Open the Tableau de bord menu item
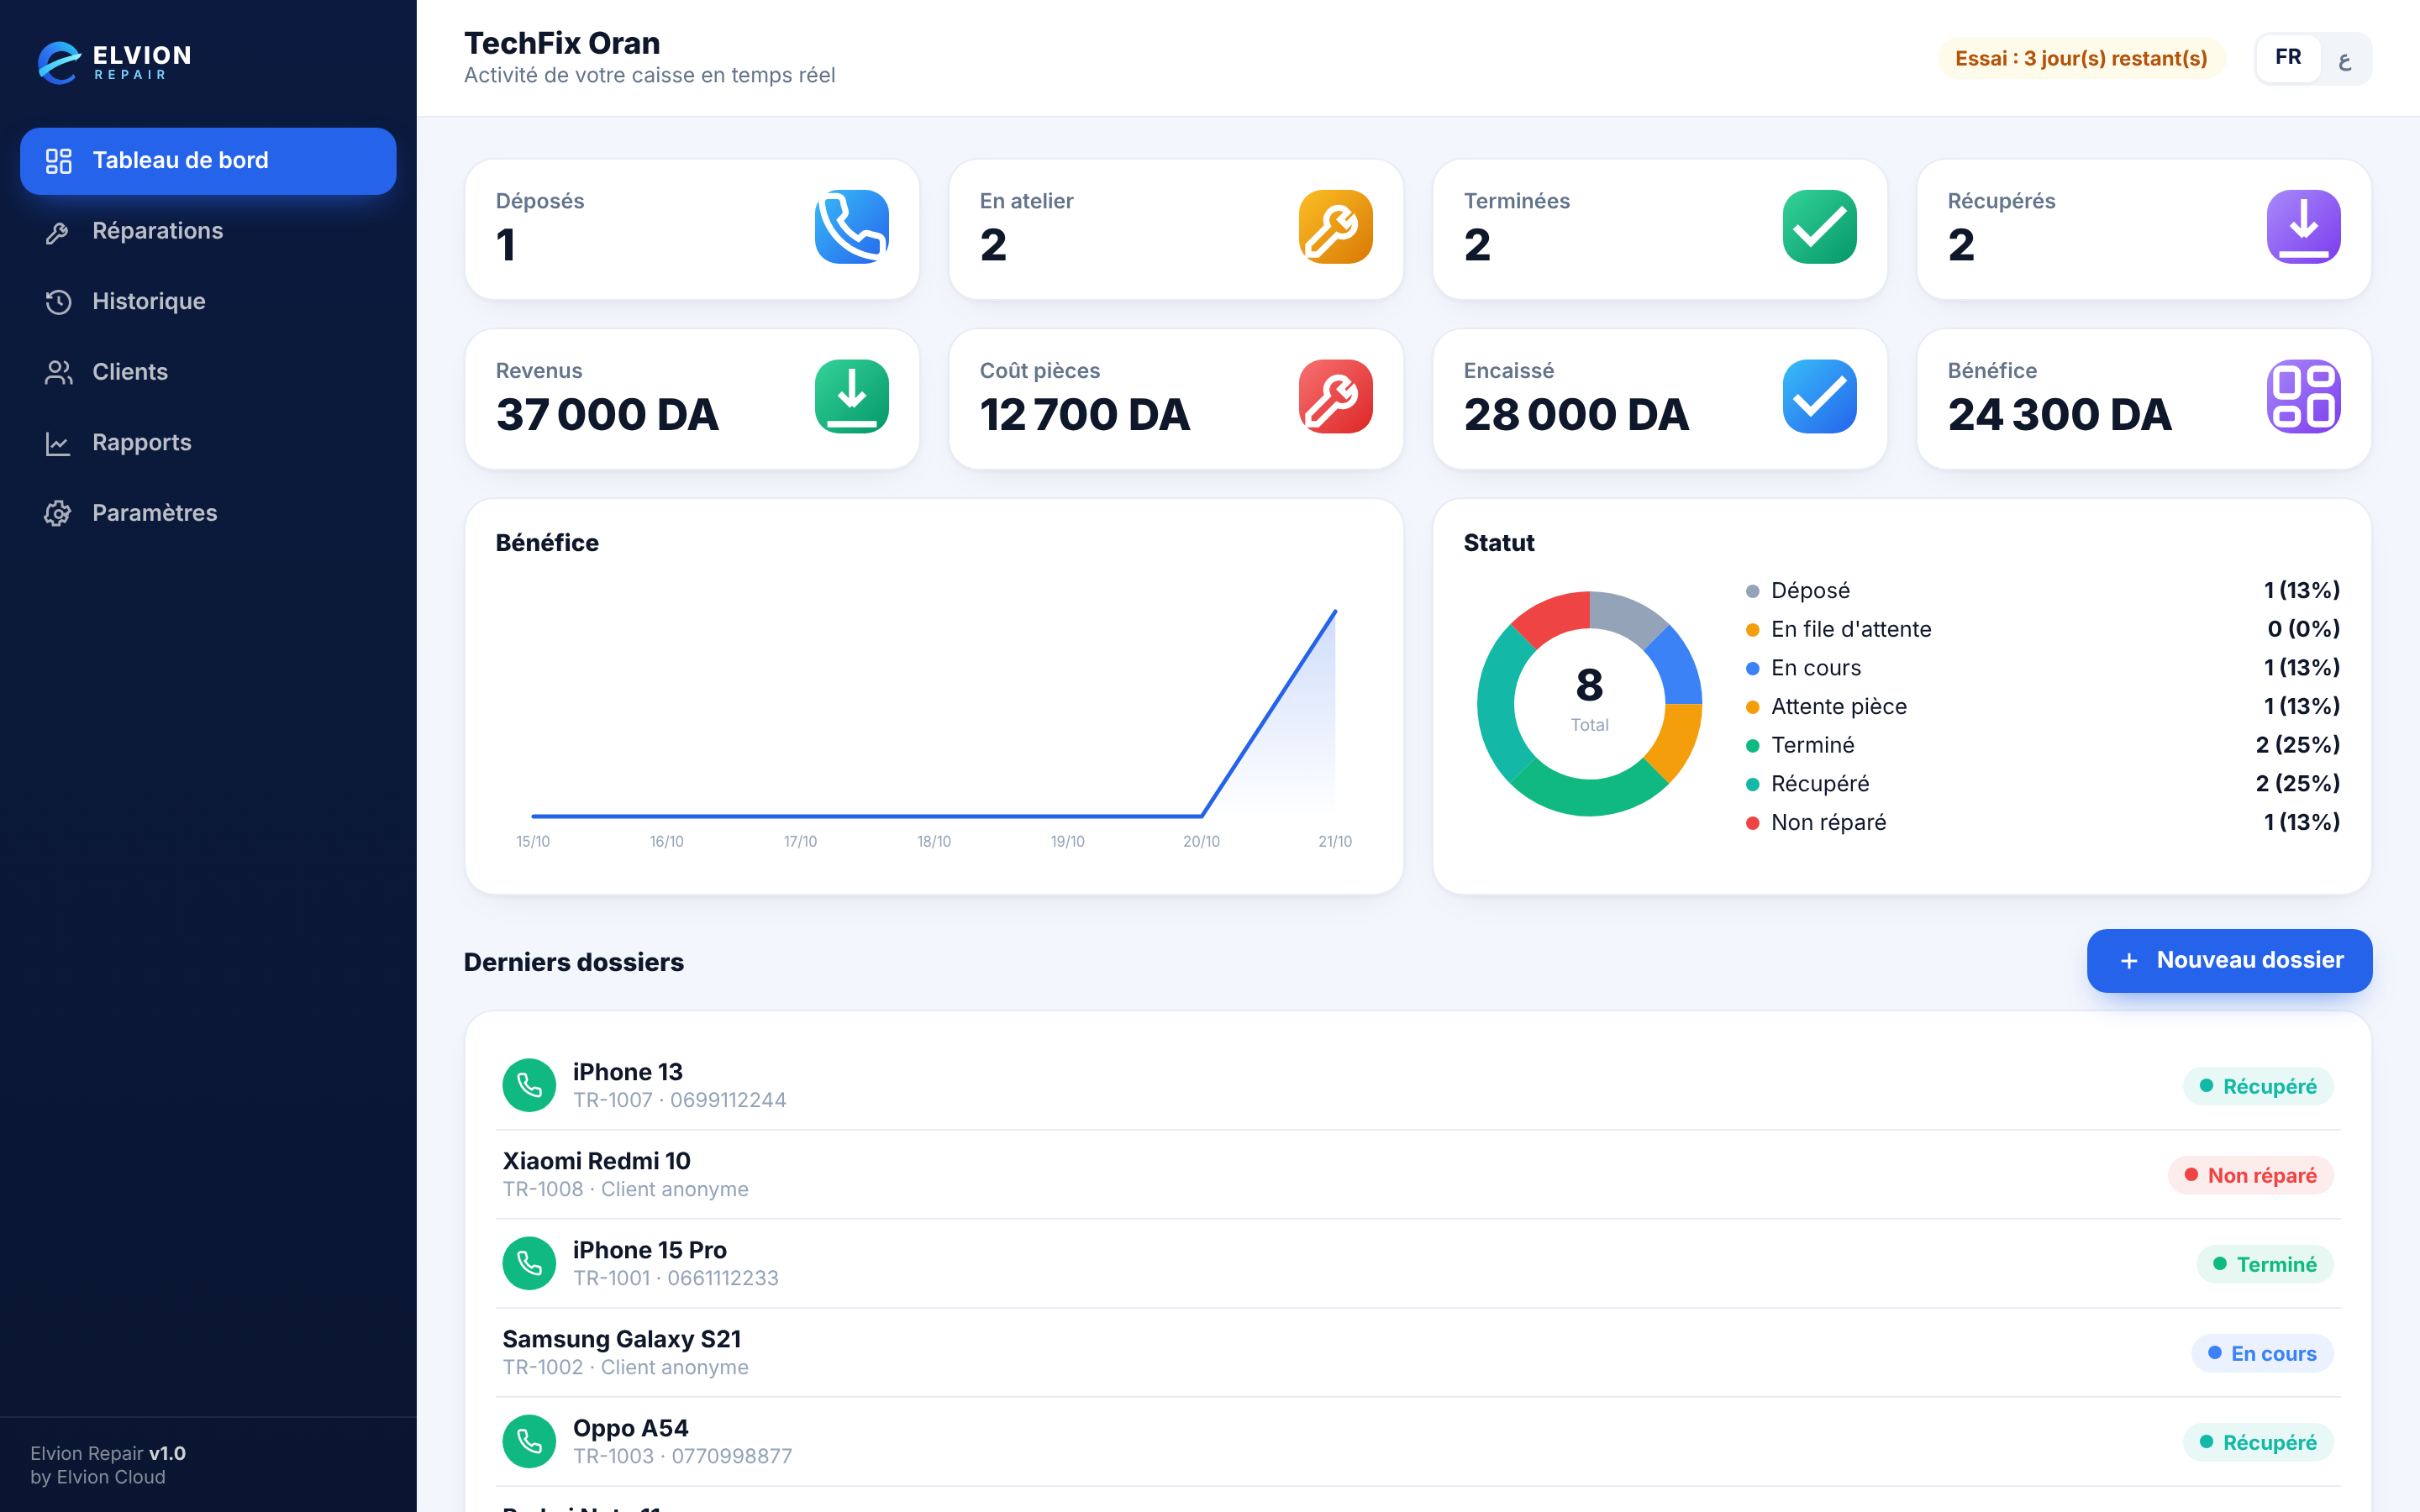The image size is (2420, 1512). pyautogui.click(x=208, y=161)
